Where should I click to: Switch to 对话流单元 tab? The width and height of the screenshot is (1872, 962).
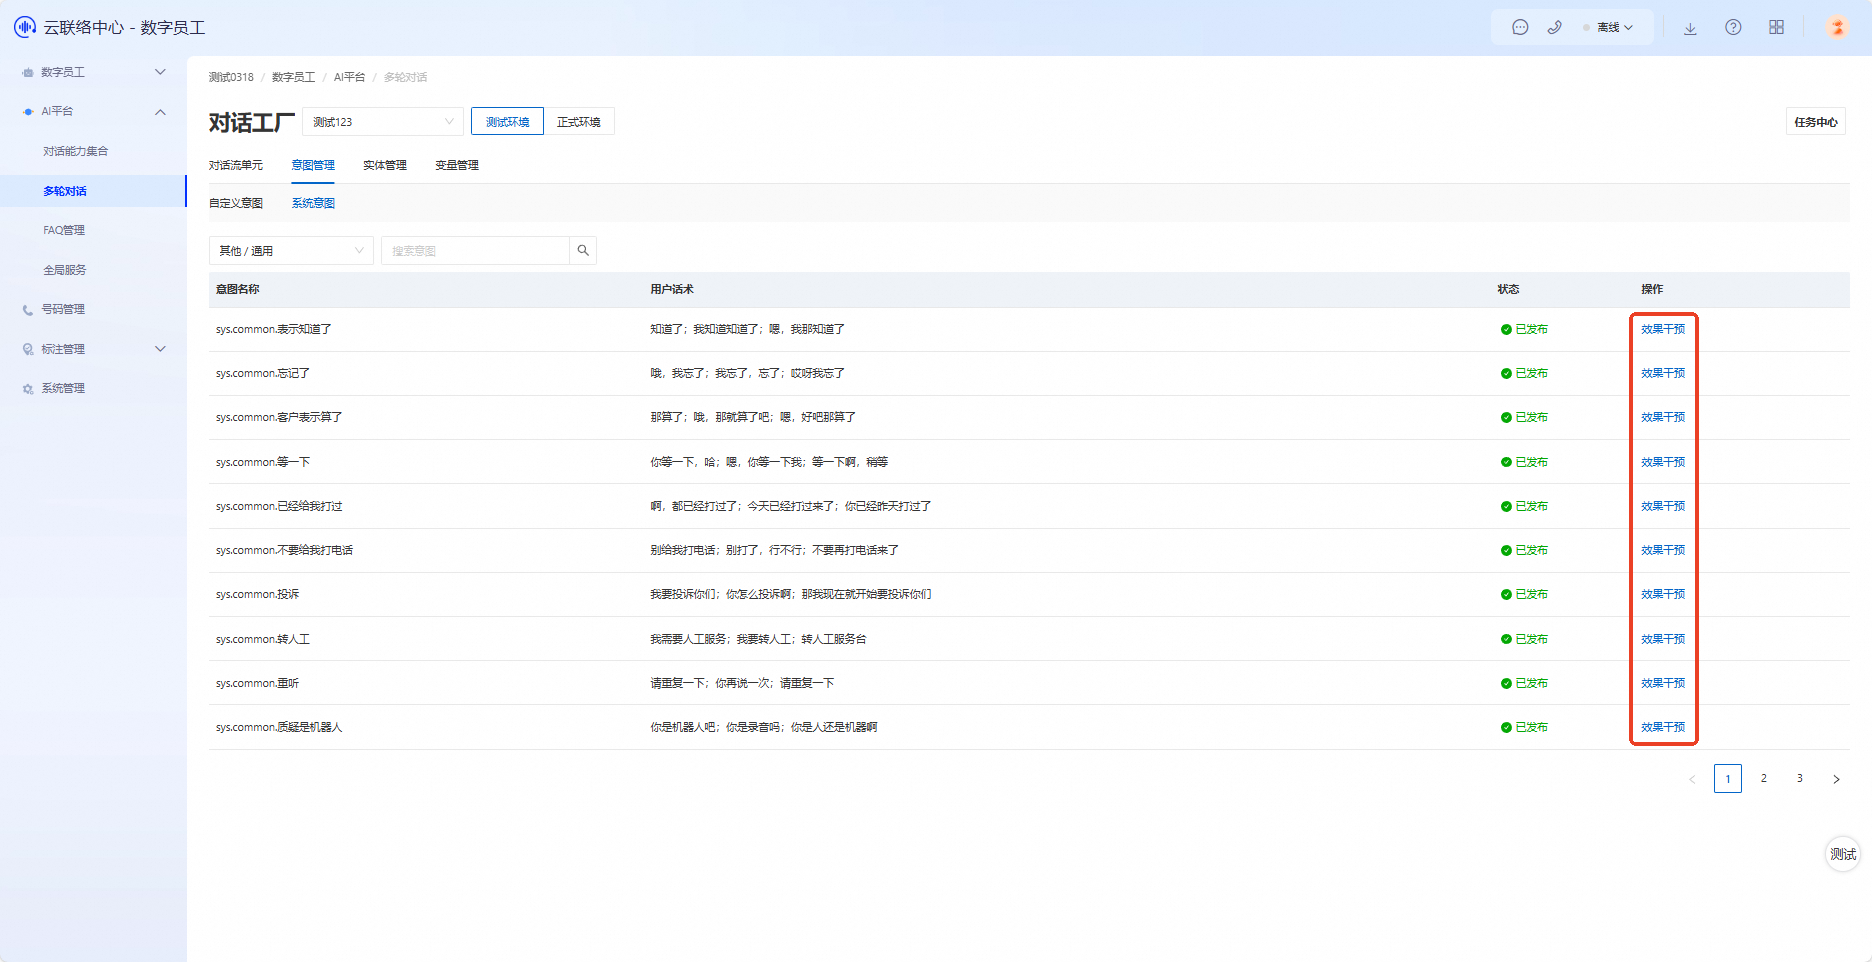click(x=236, y=166)
